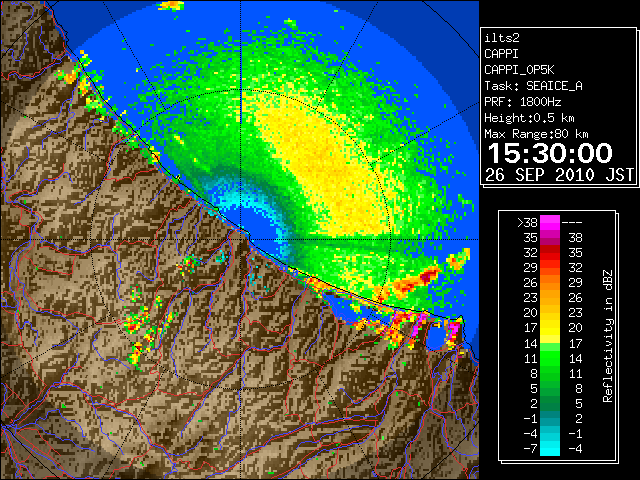Click the '26 SEP 2010 JST' date
The width and height of the screenshot is (640, 480).
tap(559, 175)
